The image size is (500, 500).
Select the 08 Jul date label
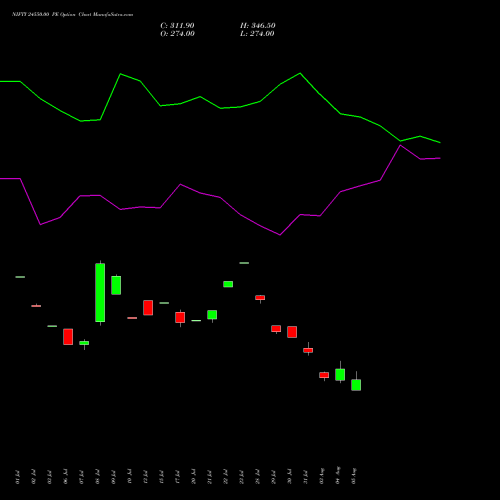pos(97,477)
